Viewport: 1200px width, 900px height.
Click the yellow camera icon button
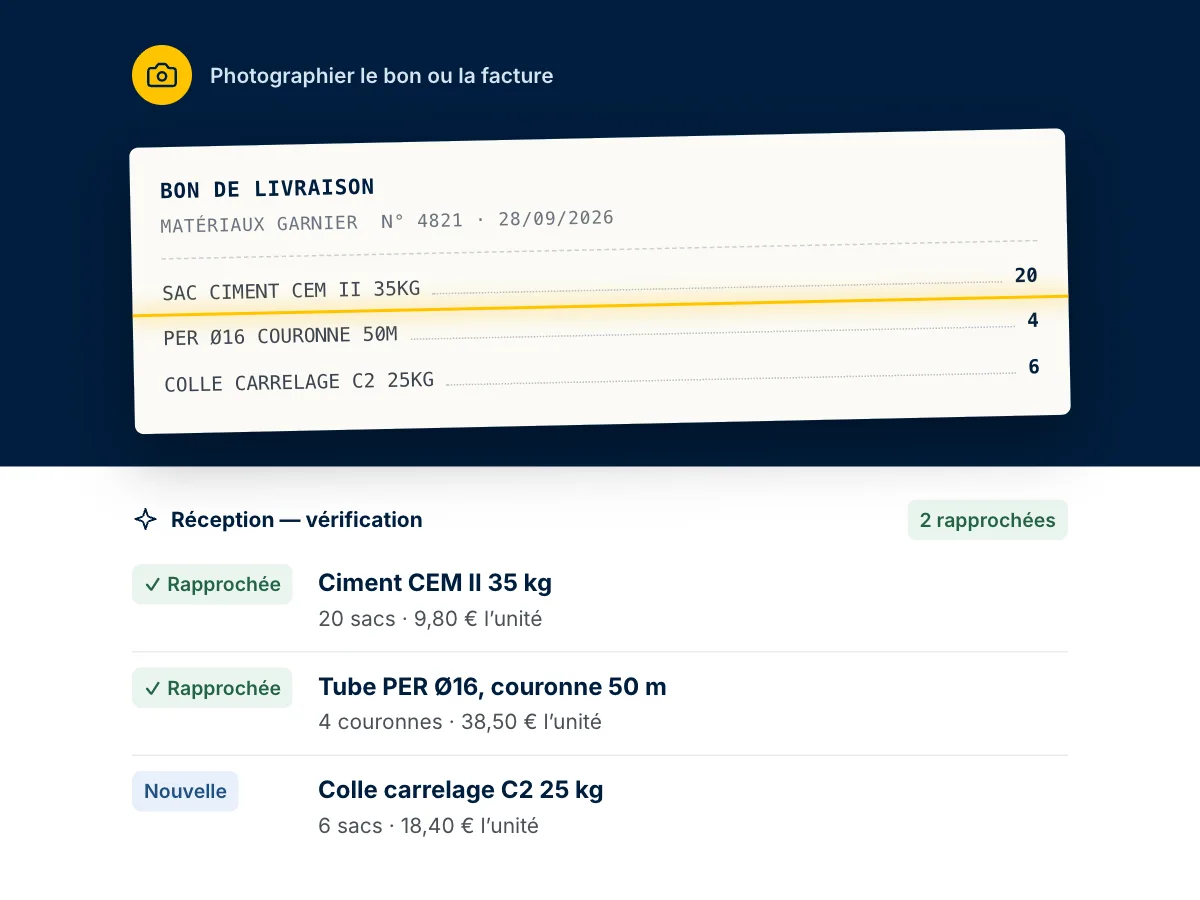[x=162, y=75]
